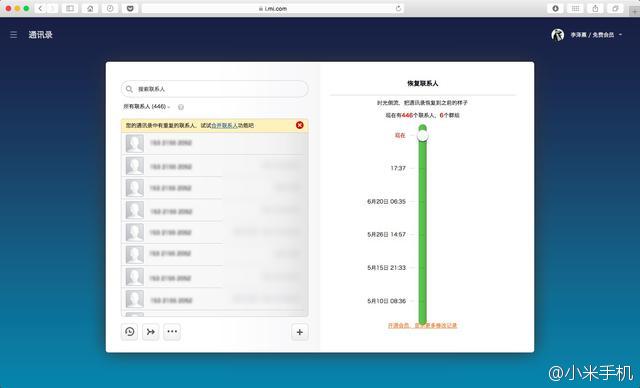
Task: Open the restore contacts history button
Action: (x=130, y=332)
